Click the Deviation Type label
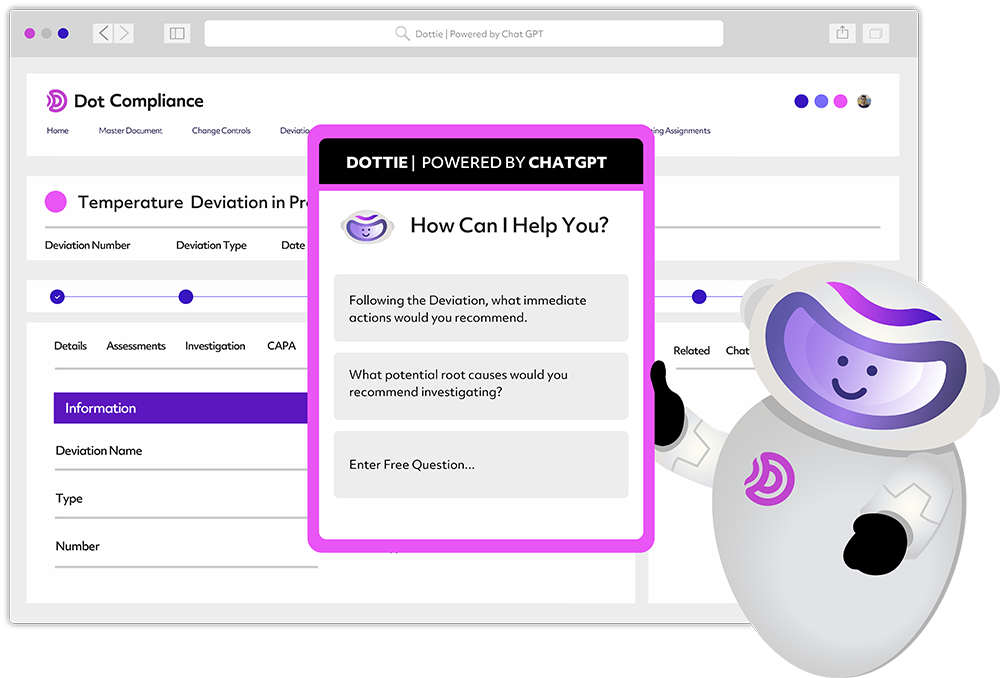The image size is (1000, 678). [211, 246]
